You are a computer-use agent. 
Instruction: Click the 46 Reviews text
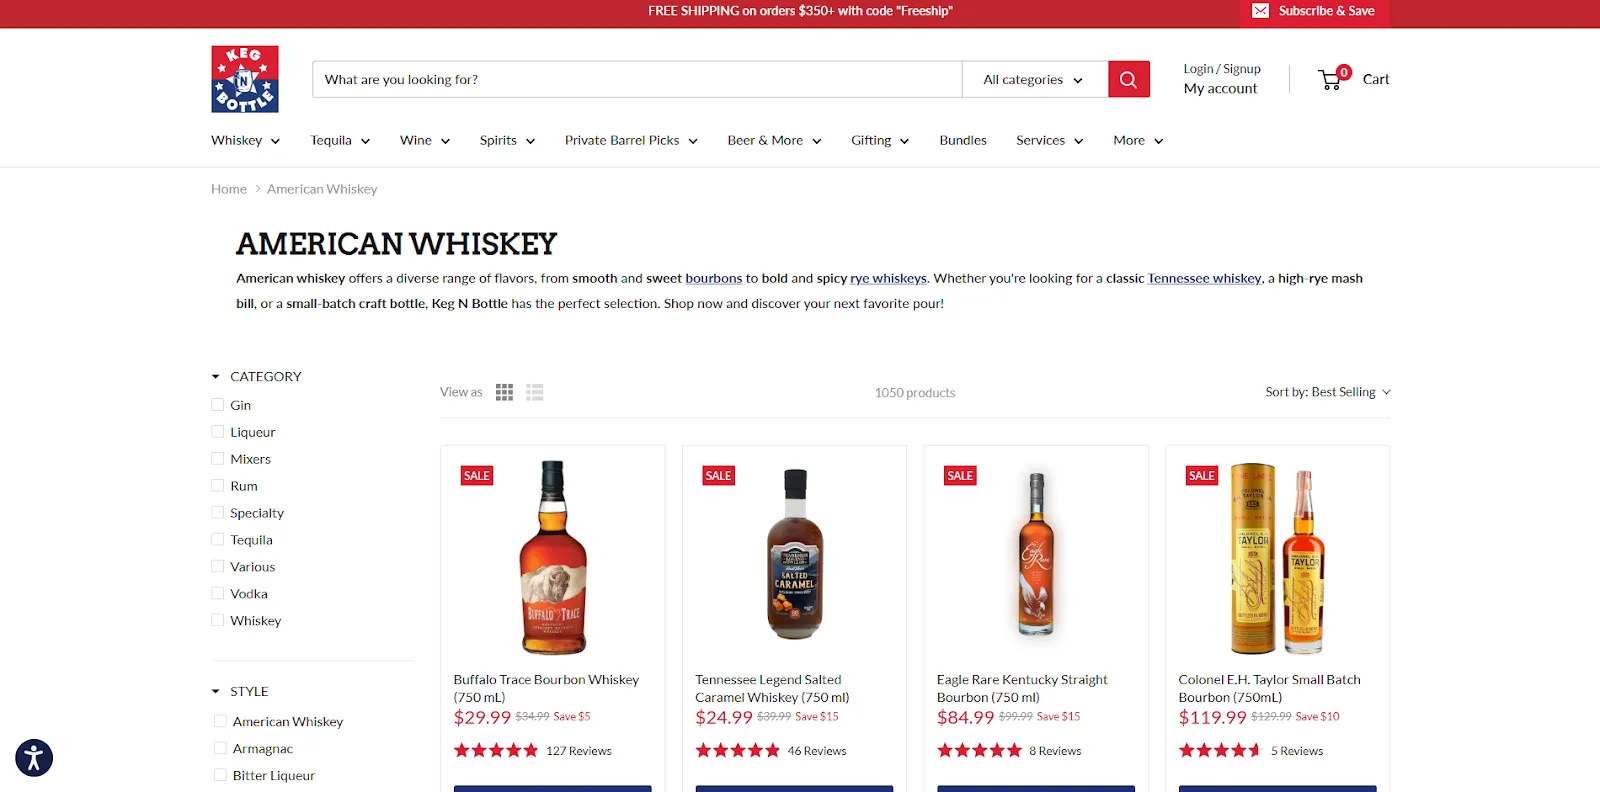tap(817, 751)
